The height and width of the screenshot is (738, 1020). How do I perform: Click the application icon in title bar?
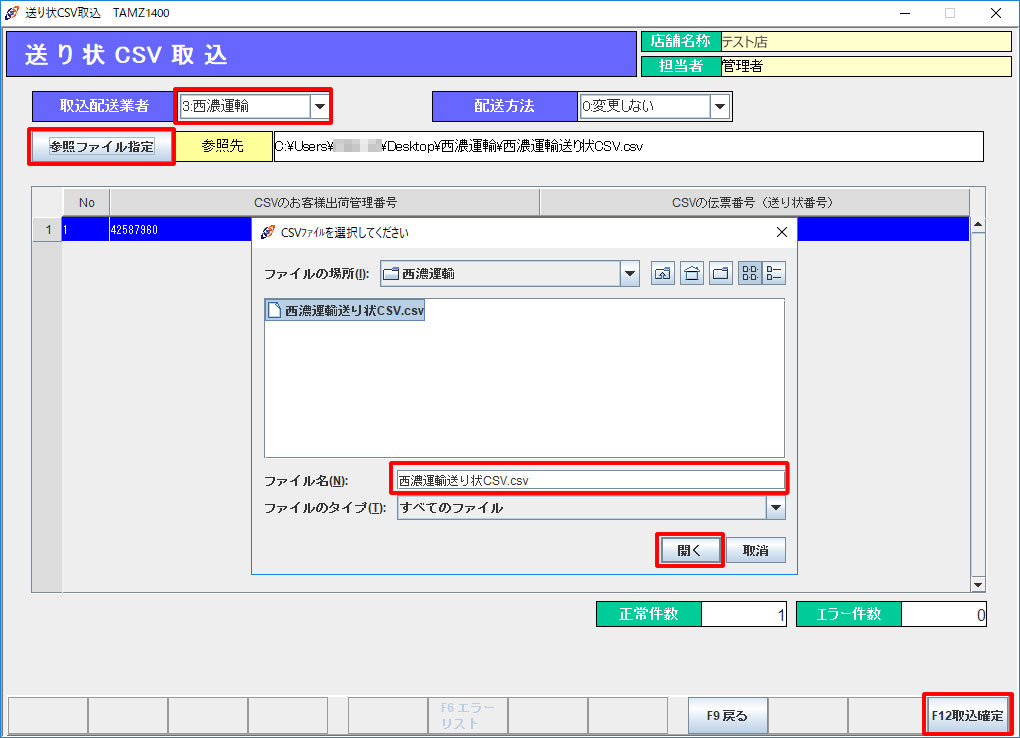tap(12, 13)
